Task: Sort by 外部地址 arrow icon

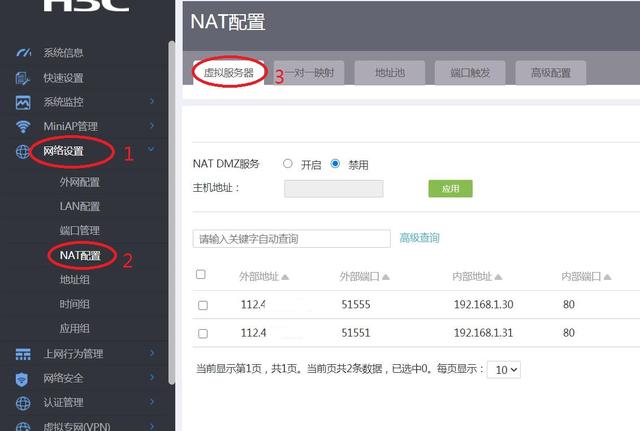Action: click(x=285, y=277)
